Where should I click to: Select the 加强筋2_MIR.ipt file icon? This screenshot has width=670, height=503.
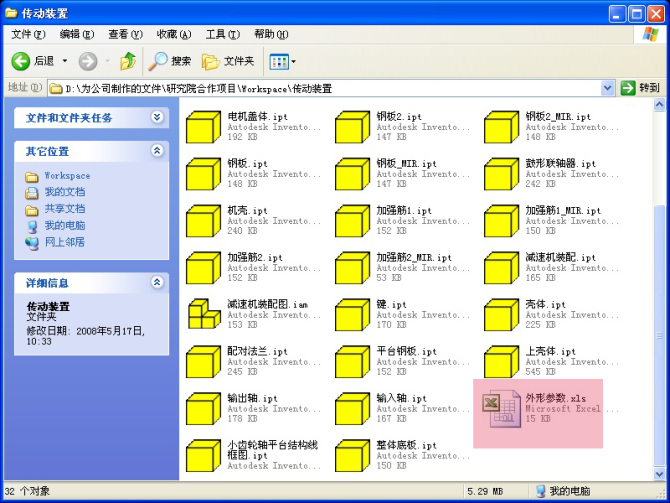[x=352, y=268]
